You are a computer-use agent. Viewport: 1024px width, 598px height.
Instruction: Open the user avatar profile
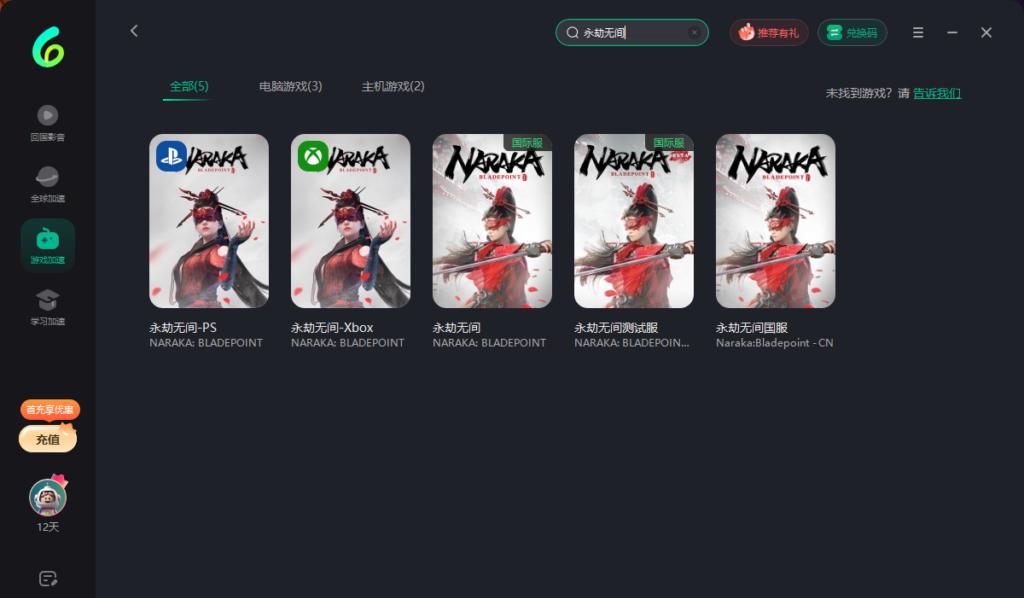(x=48, y=497)
